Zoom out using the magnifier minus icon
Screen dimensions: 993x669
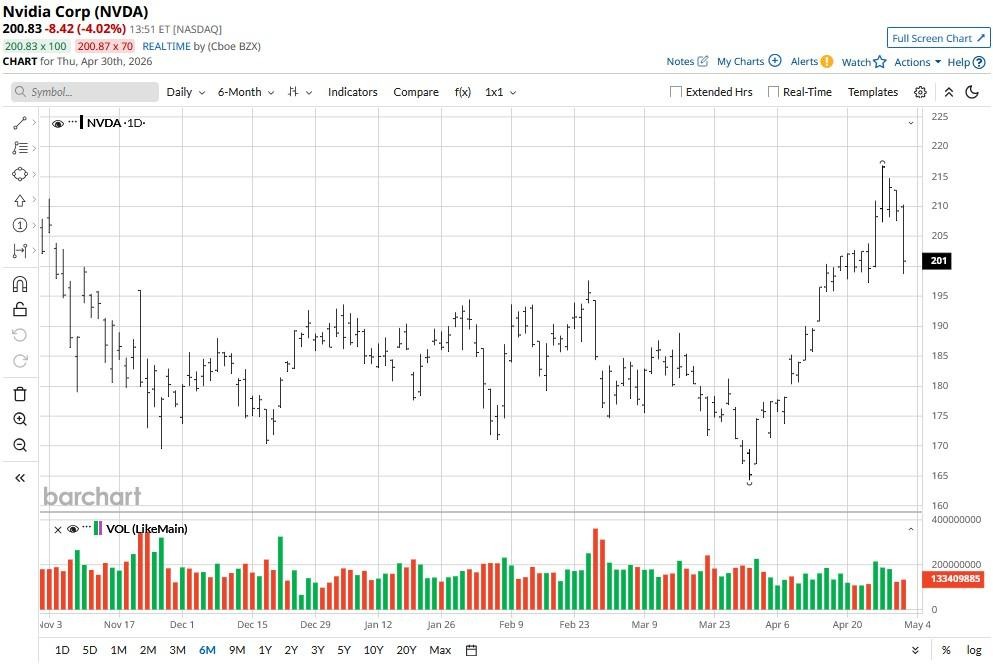coord(20,446)
